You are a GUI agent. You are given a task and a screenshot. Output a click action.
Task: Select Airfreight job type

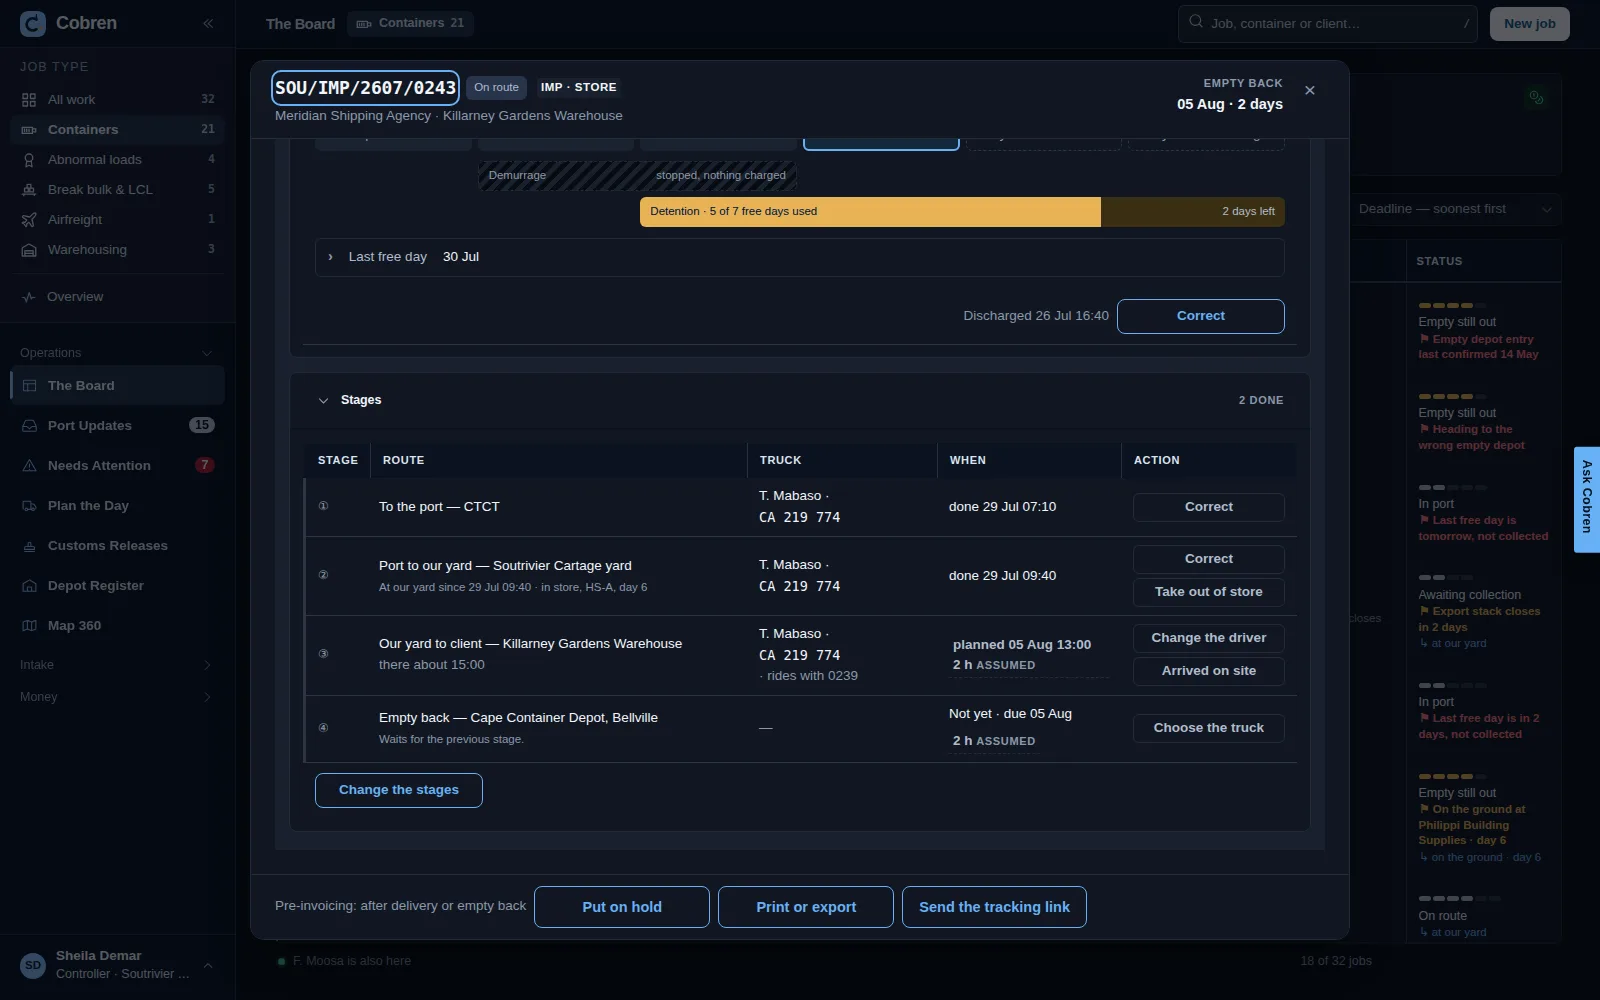pyautogui.click(x=117, y=219)
